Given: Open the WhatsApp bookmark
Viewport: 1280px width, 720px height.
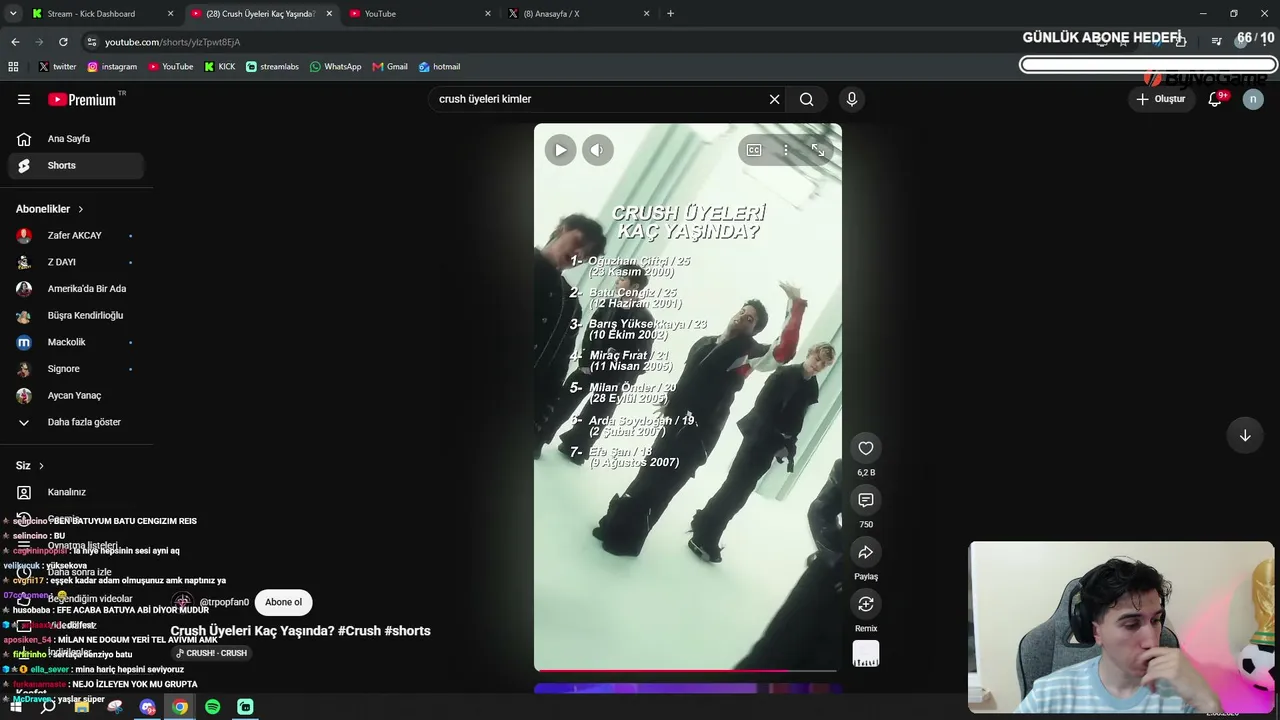Looking at the screenshot, I should click(335, 67).
